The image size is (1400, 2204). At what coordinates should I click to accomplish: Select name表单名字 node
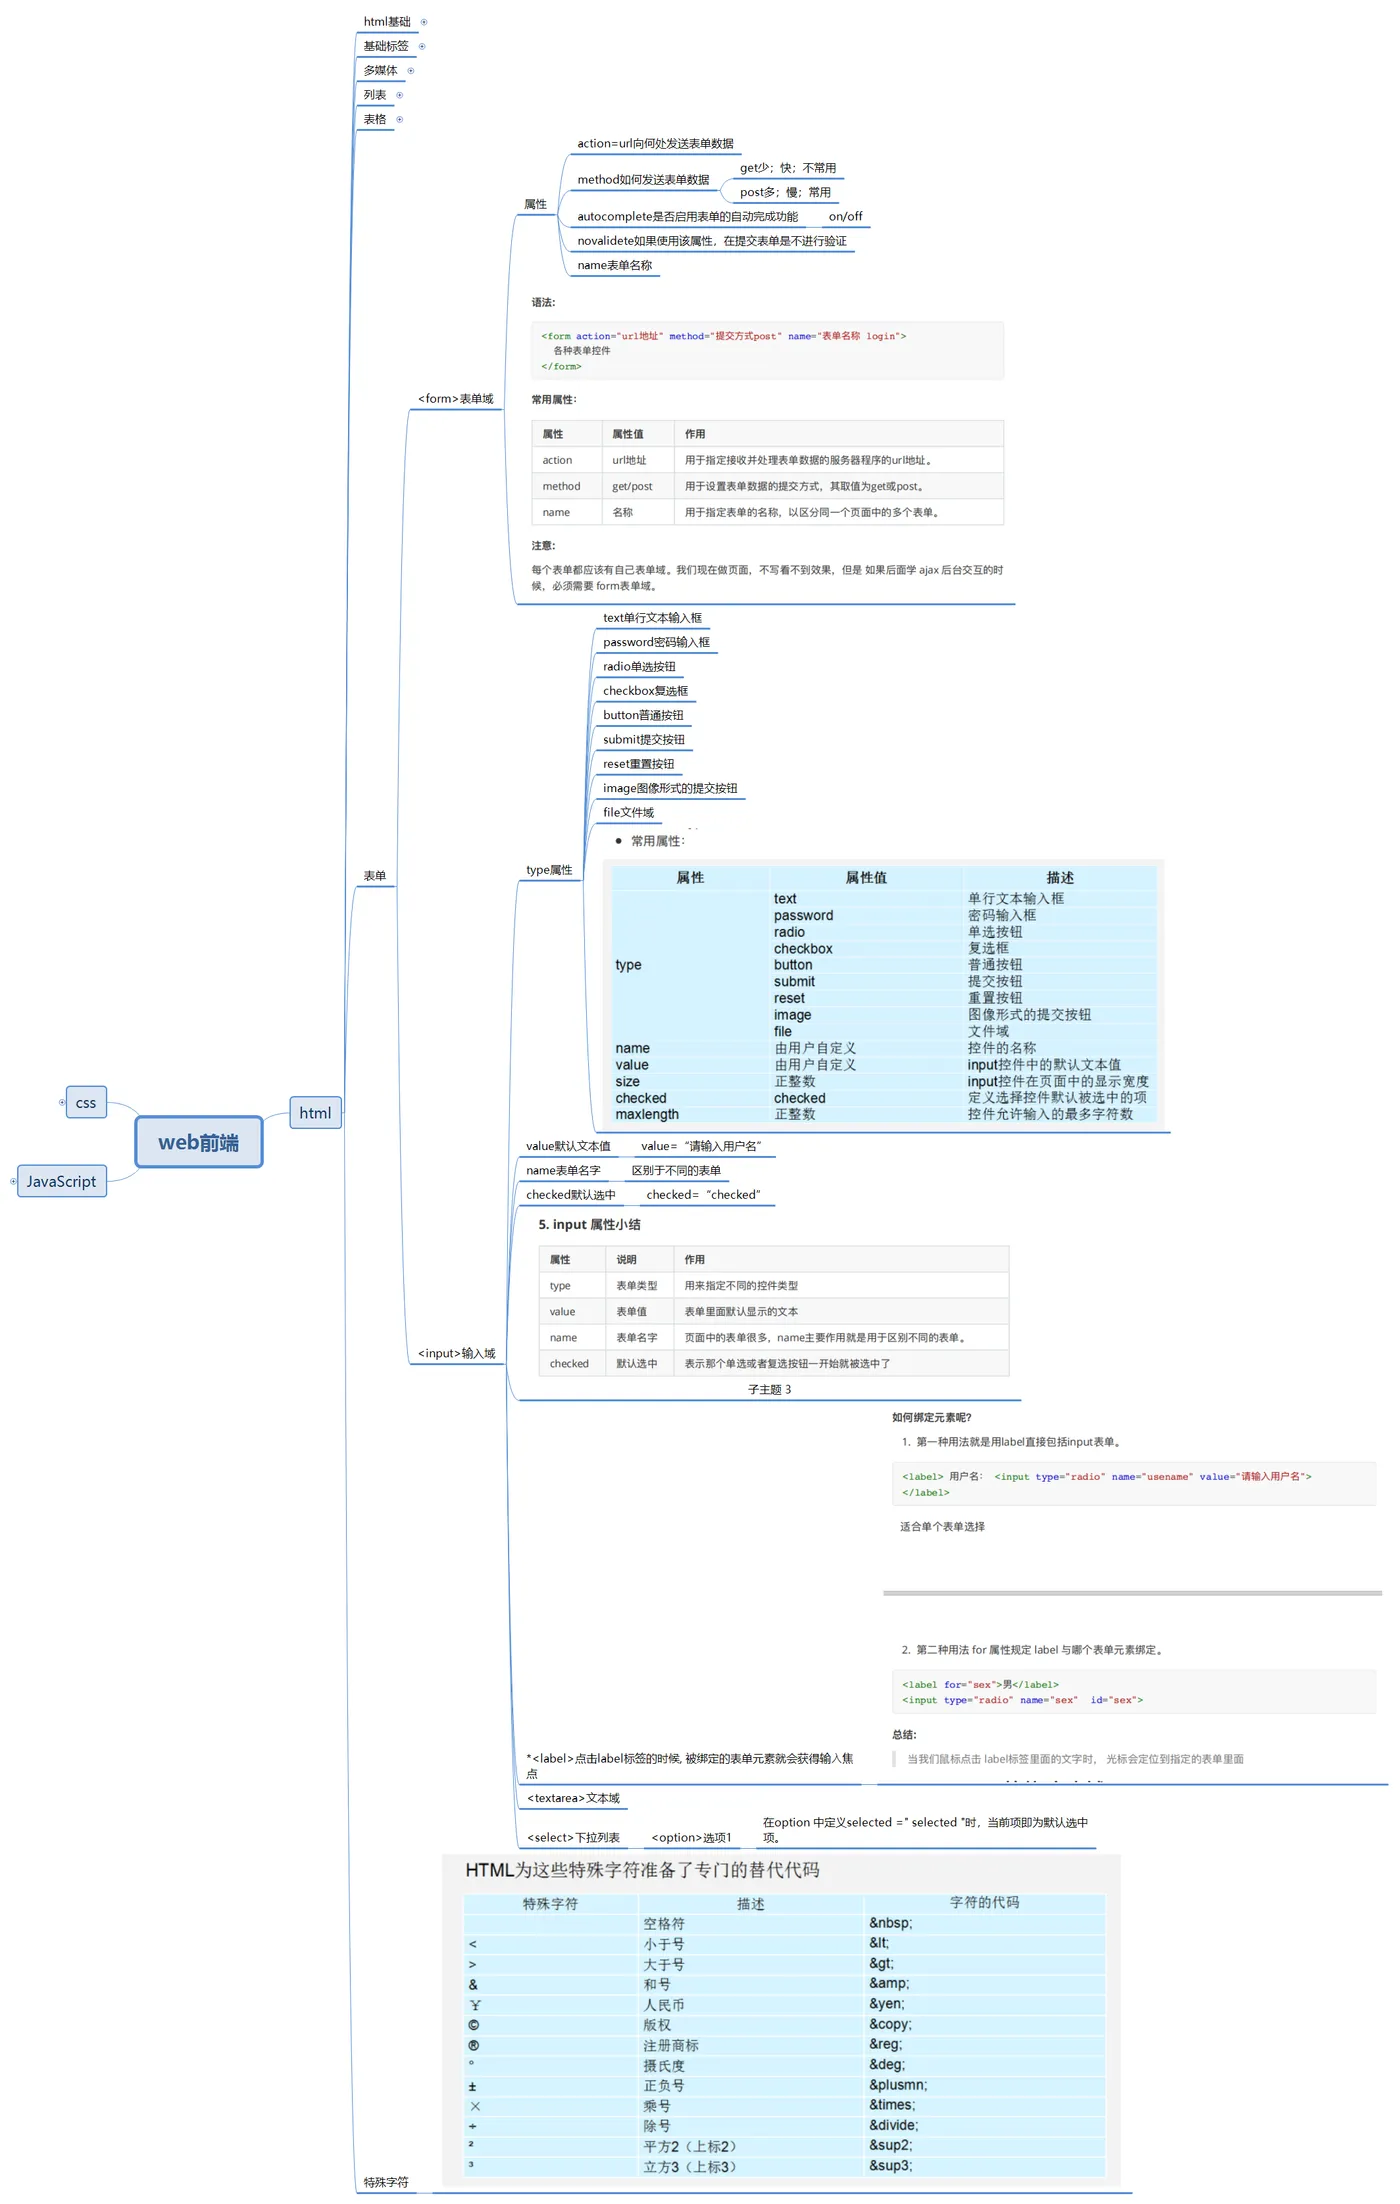point(564,1171)
